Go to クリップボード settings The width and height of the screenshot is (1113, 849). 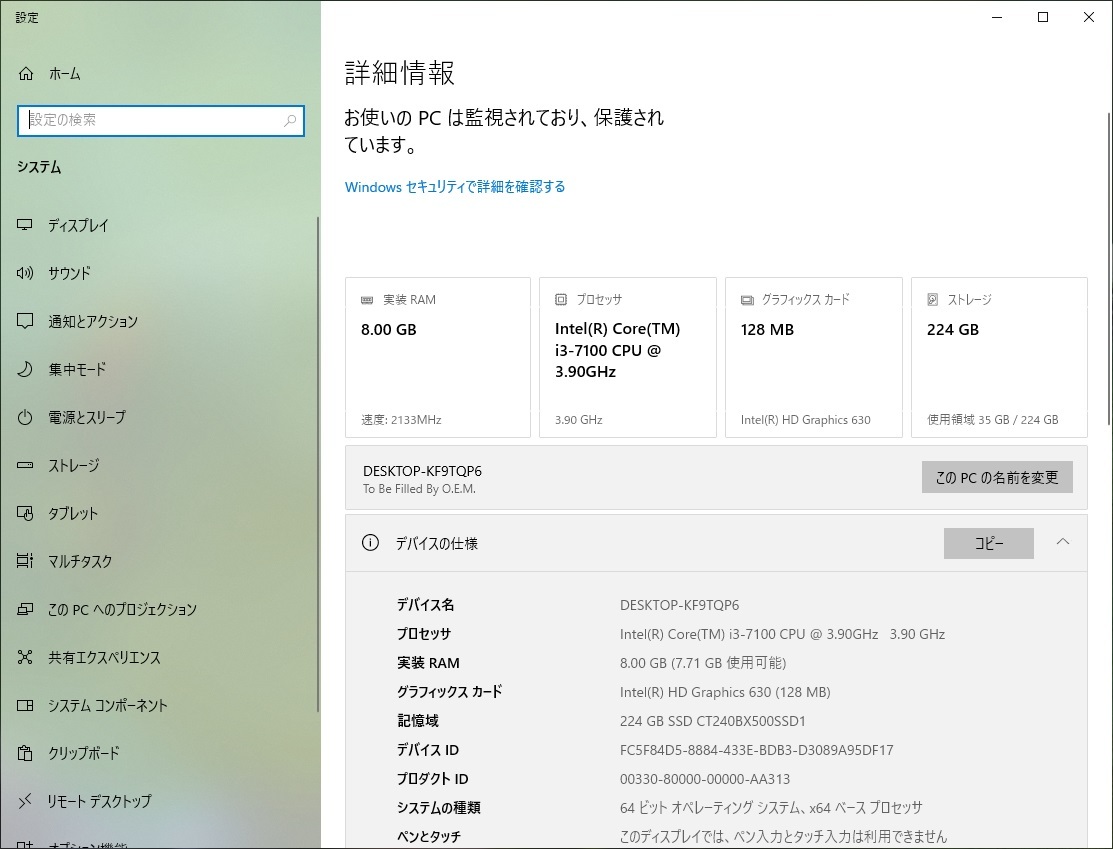84,753
